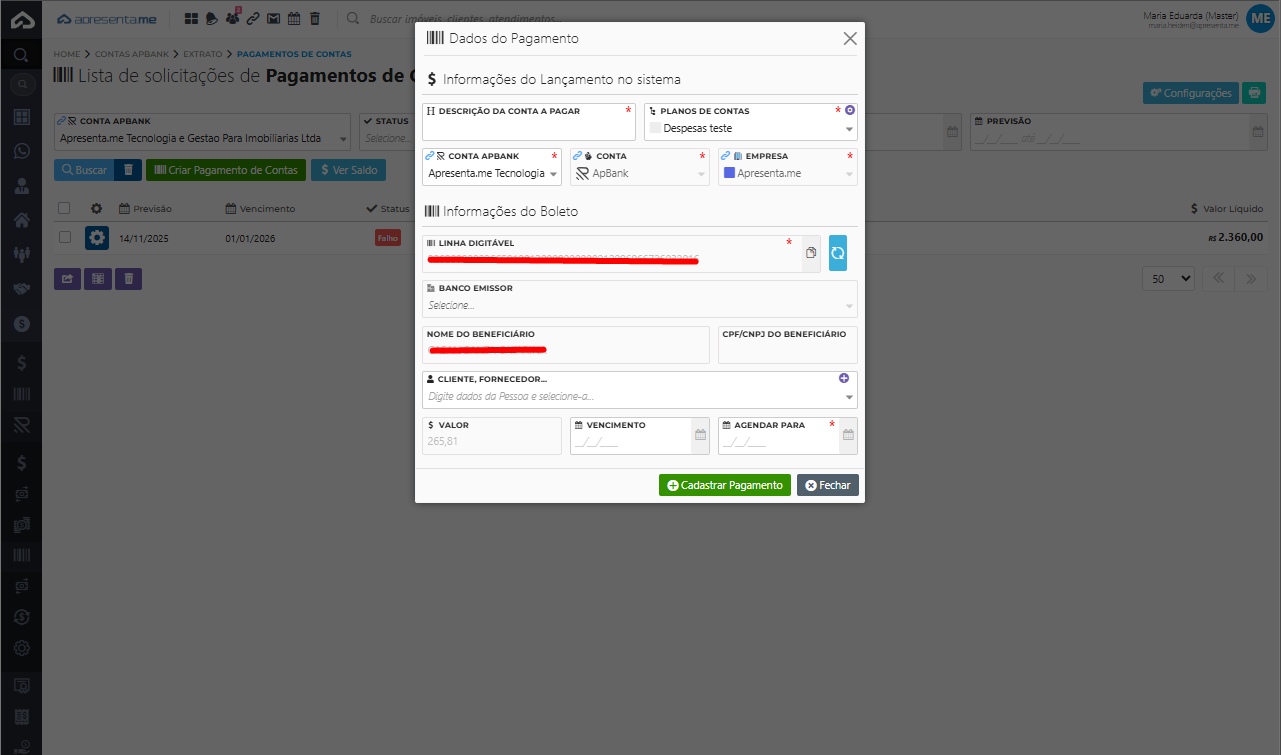This screenshot has height=755, width=1281.
Task: Open the Conta ApBank dropdown in dialog
Action: point(553,174)
